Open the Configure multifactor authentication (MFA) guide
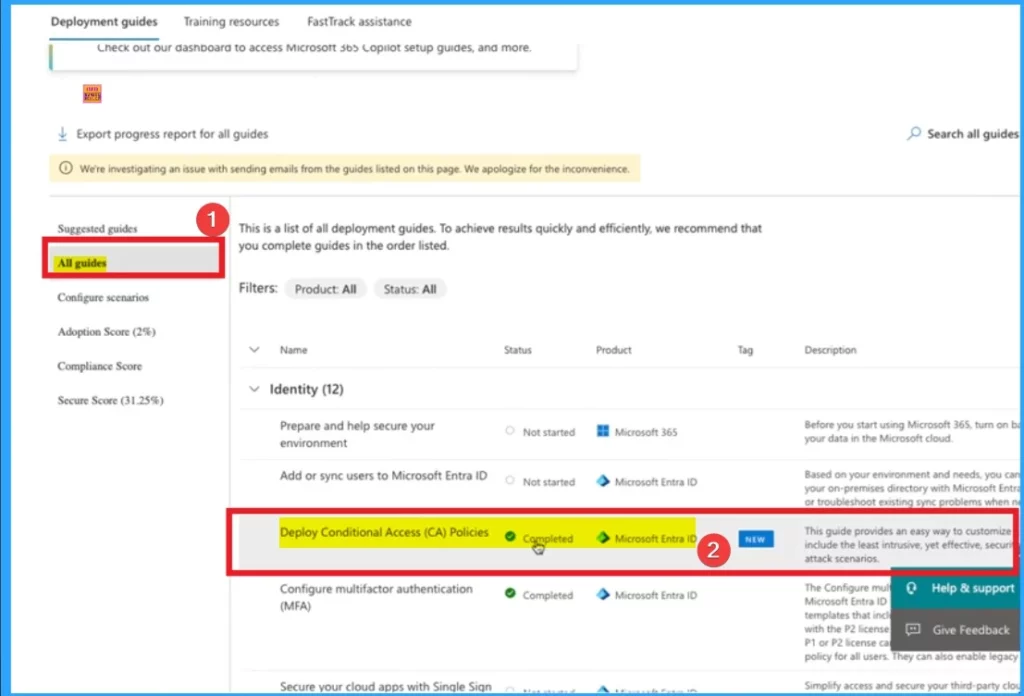 376,597
